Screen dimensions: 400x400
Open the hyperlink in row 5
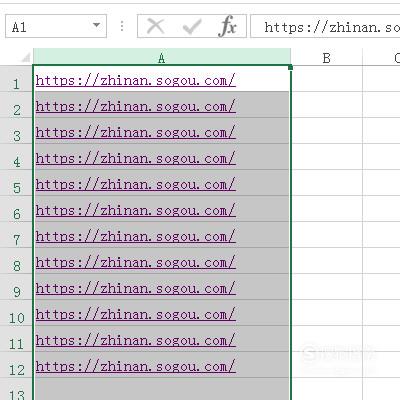(136, 184)
